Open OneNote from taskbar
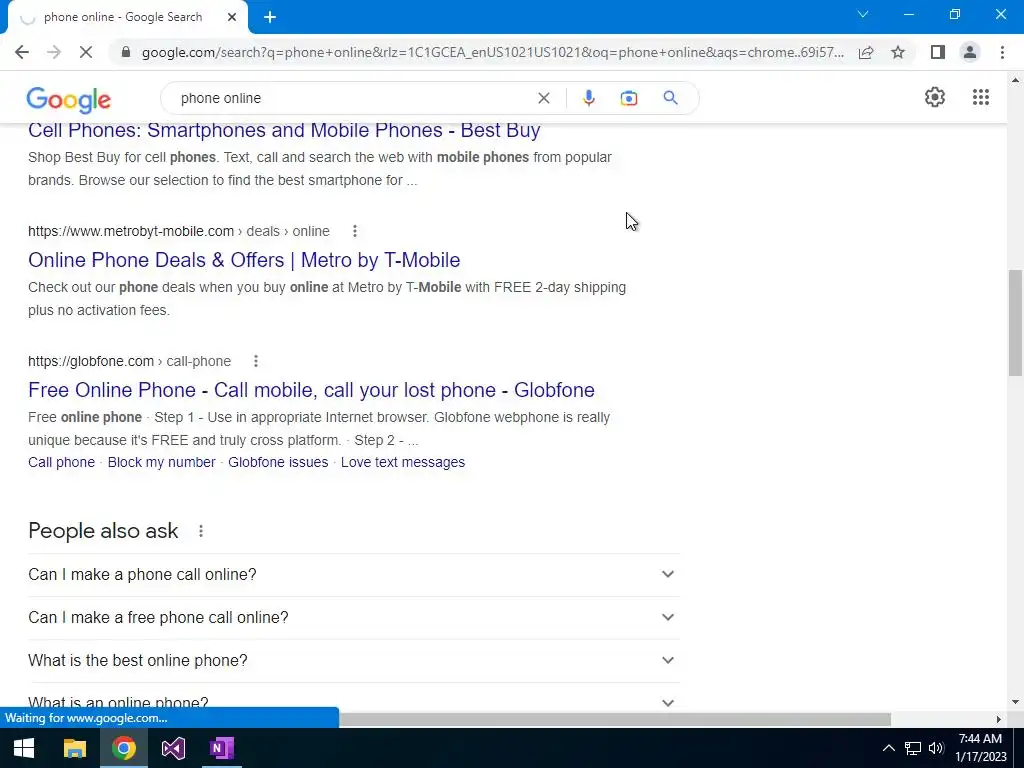The height and width of the screenshot is (768, 1024). point(221,748)
